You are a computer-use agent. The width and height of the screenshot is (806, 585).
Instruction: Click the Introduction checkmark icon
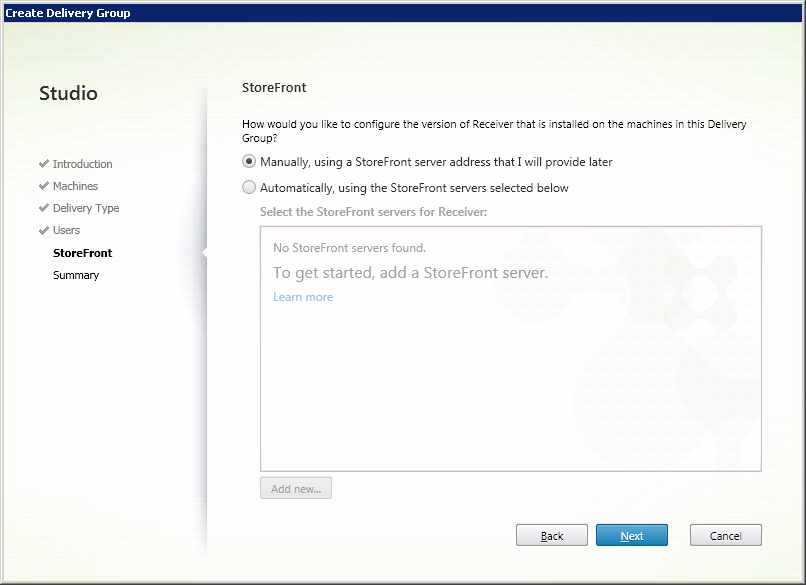point(44,163)
